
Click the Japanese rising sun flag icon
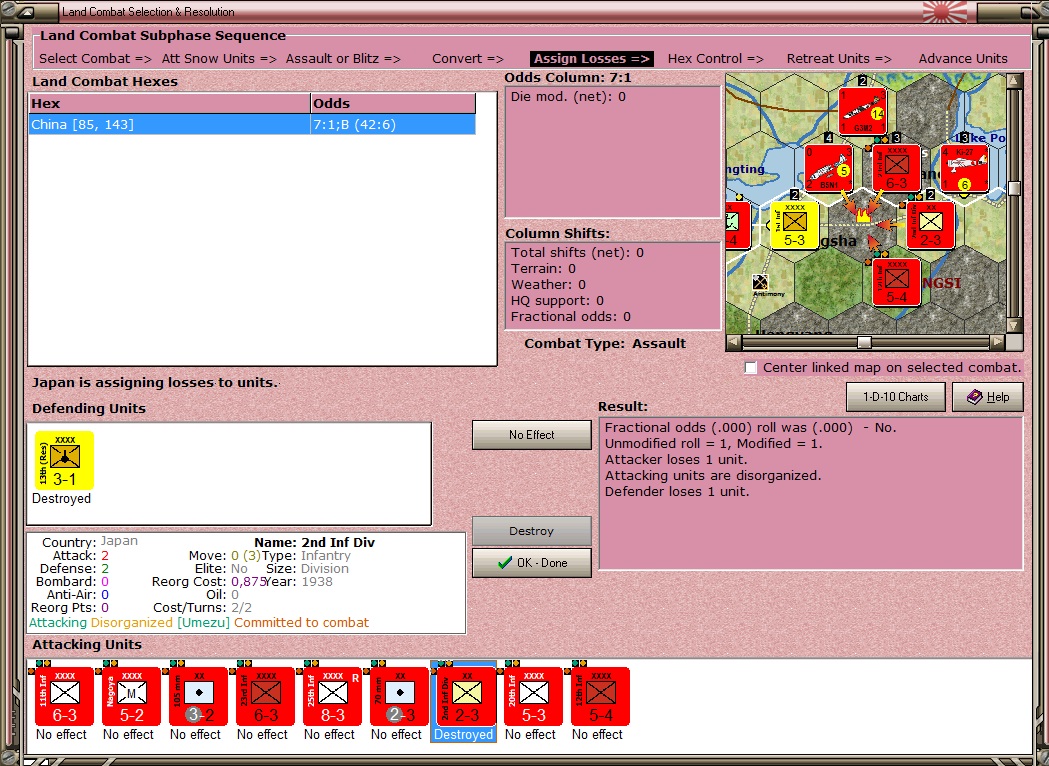point(945,12)
